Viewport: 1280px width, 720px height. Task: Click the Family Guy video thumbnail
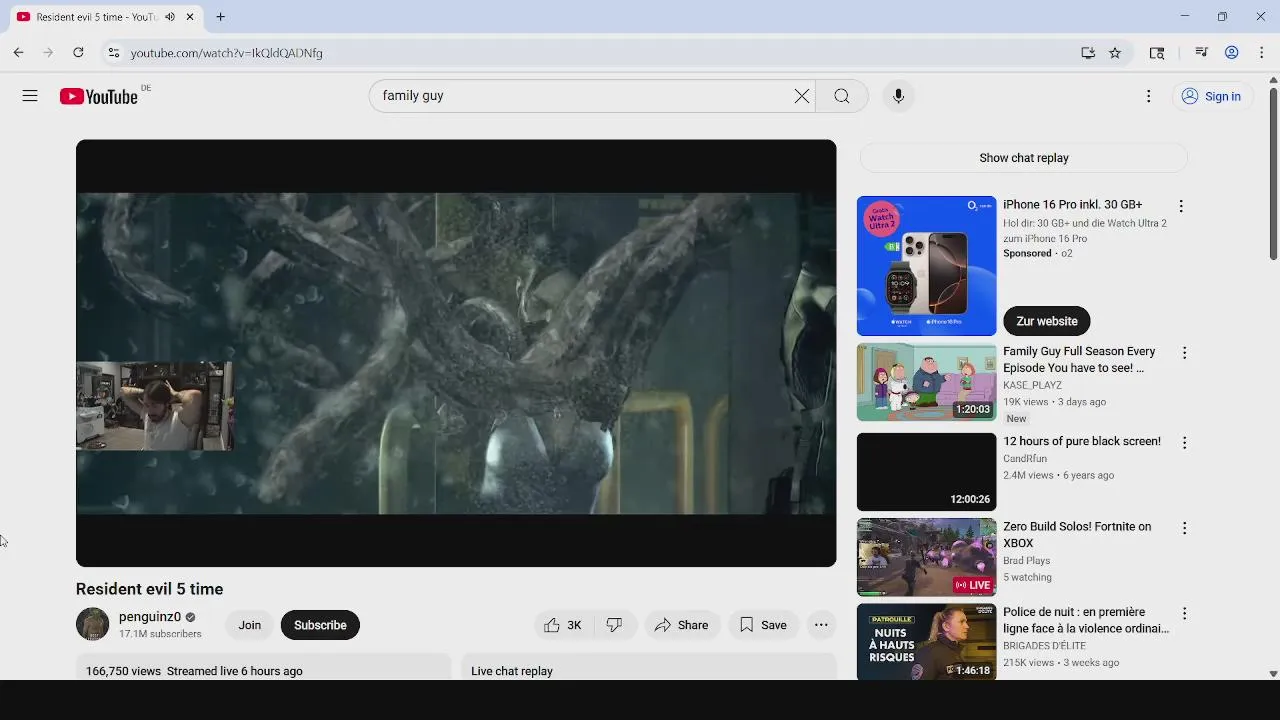[927, 382]
